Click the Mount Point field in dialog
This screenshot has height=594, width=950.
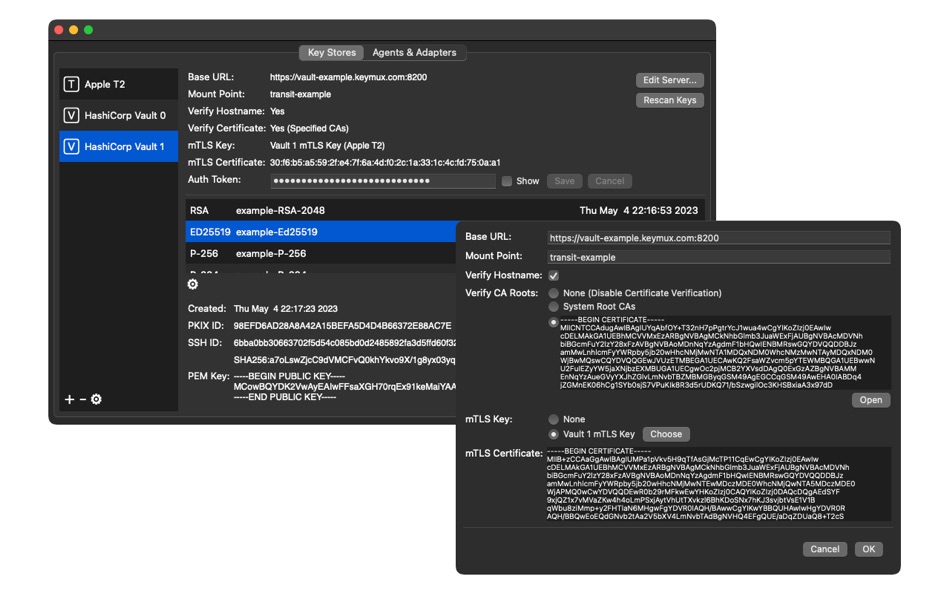click(719, 257)
